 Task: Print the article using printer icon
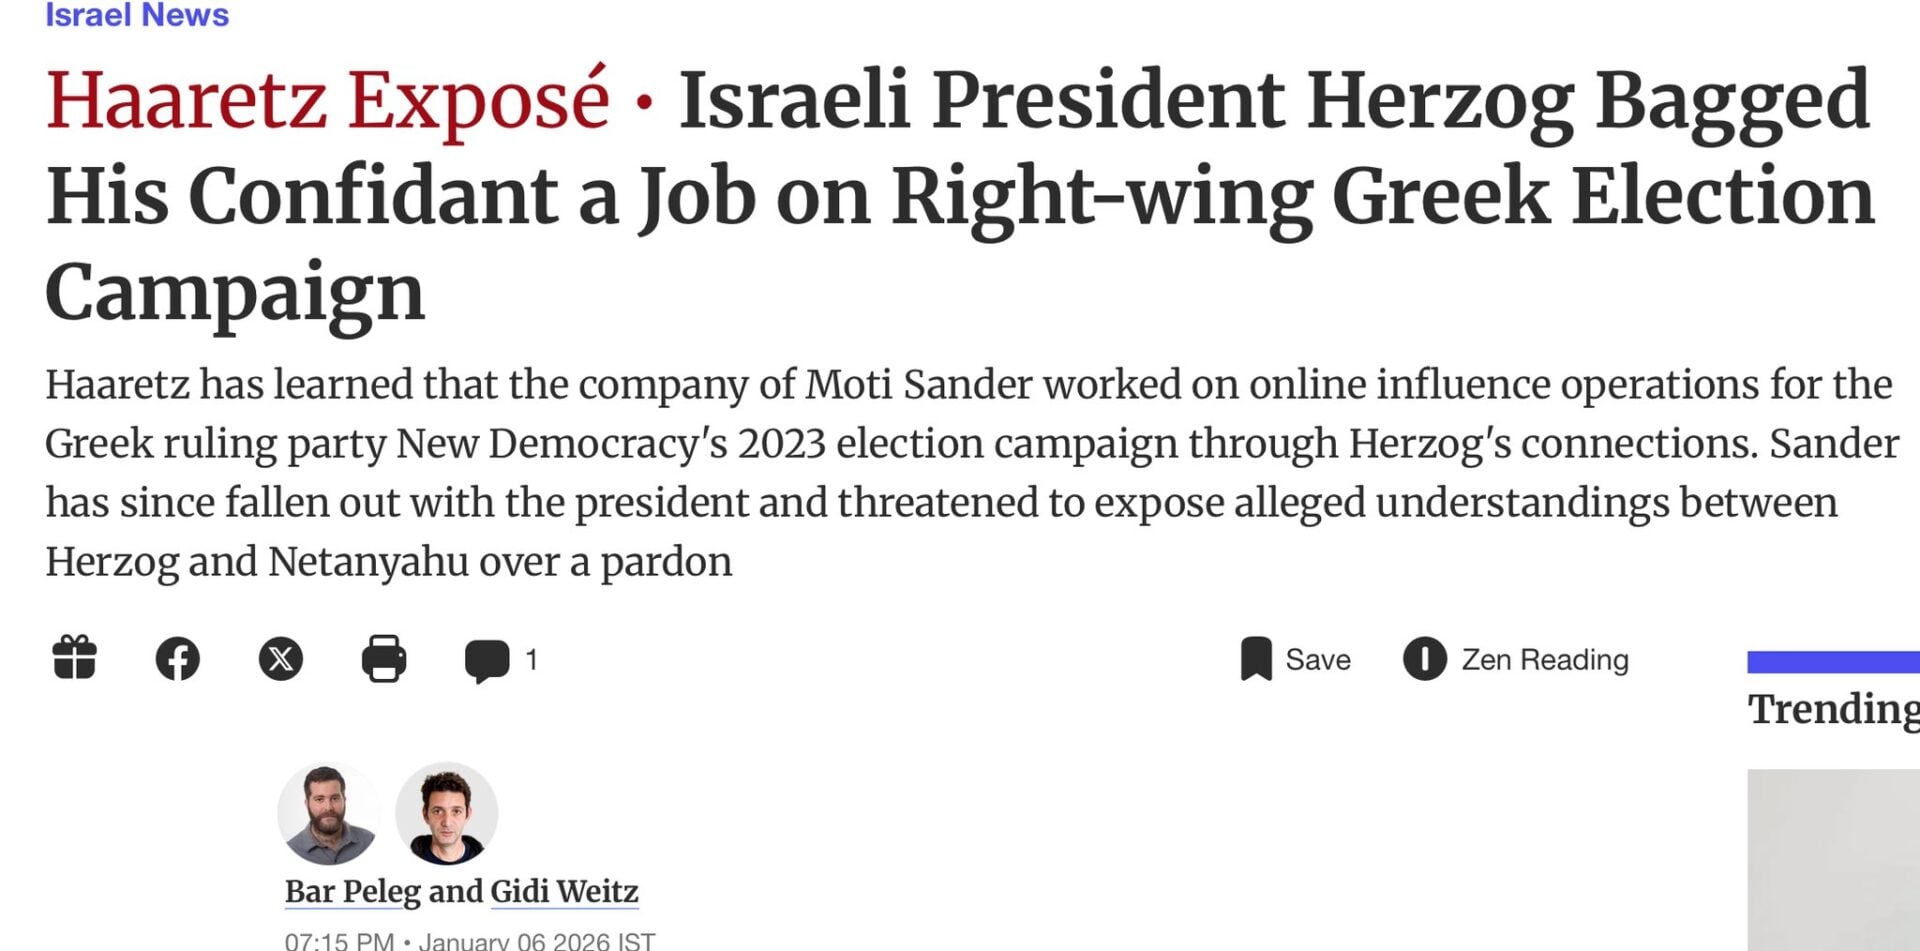(x=384, y=659)
